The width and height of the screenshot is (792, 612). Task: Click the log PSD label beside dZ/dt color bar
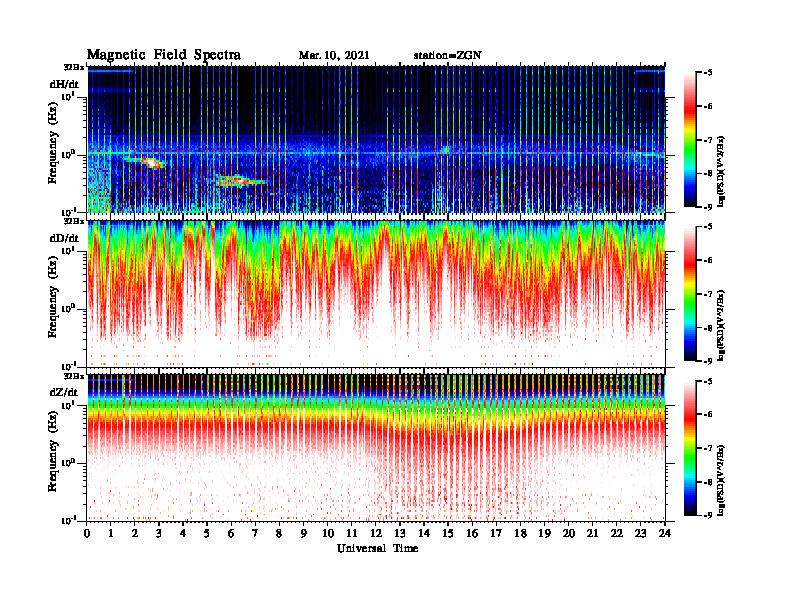(721, 480)
